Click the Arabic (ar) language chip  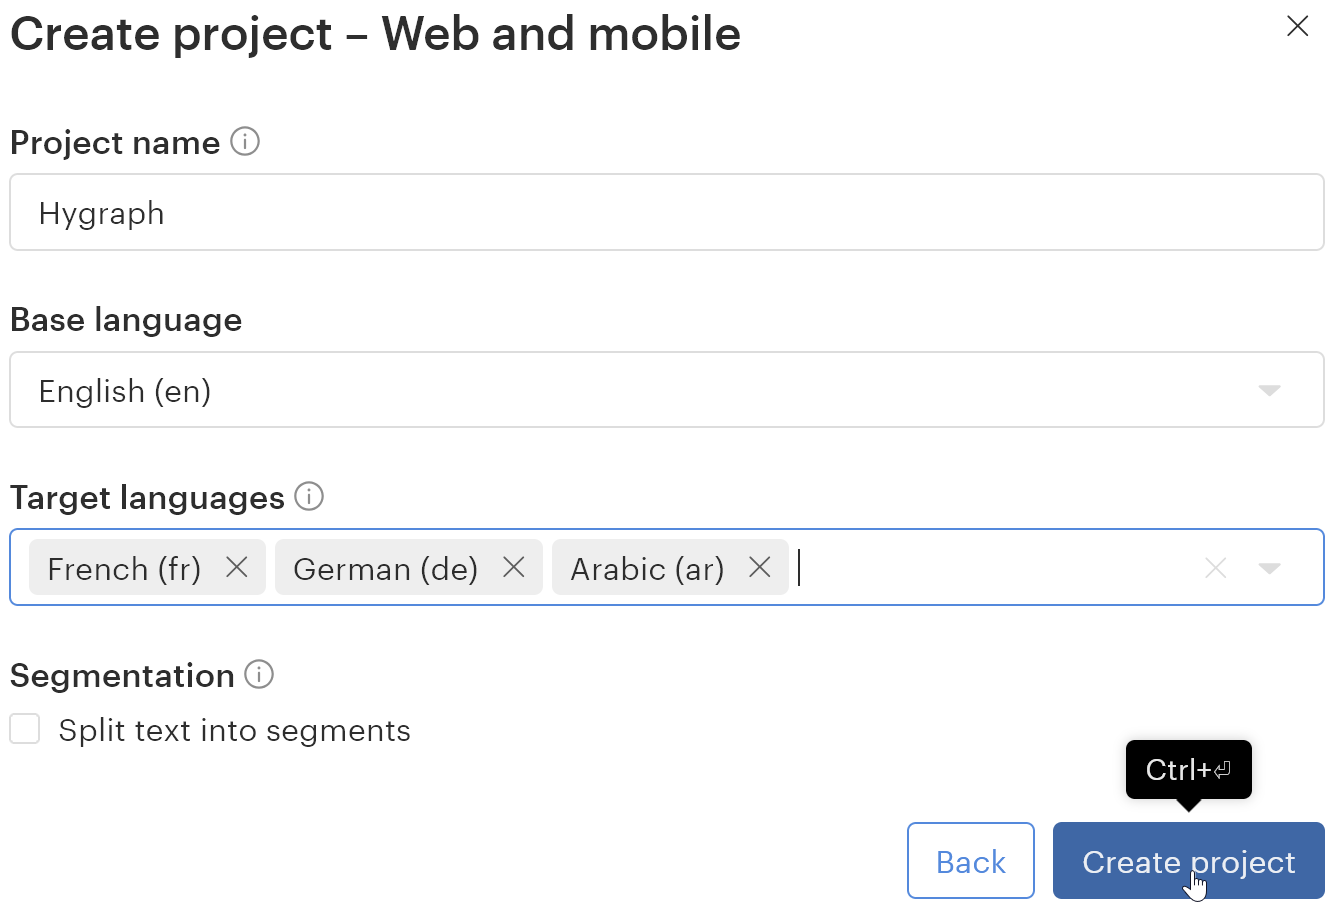click(647, 569)
